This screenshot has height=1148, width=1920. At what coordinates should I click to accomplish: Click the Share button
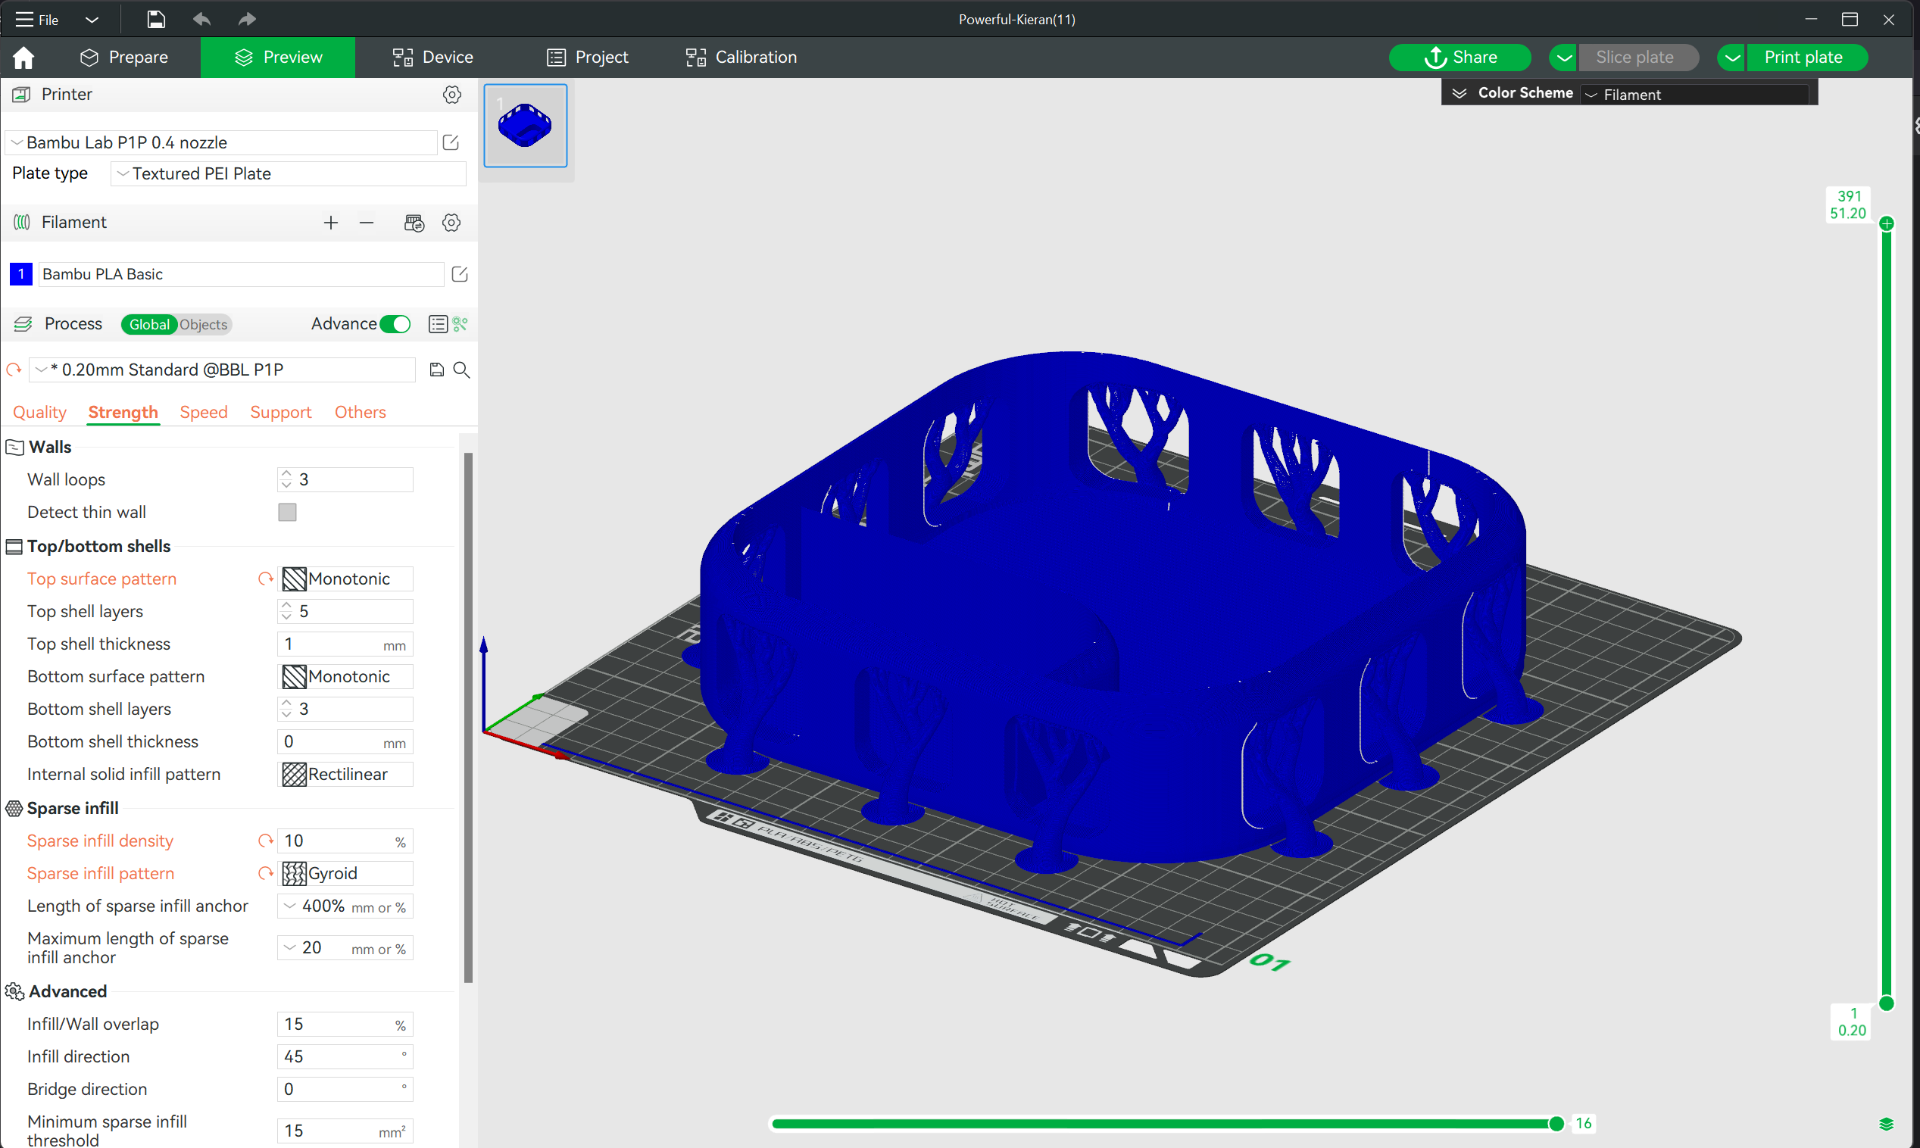1461,57
